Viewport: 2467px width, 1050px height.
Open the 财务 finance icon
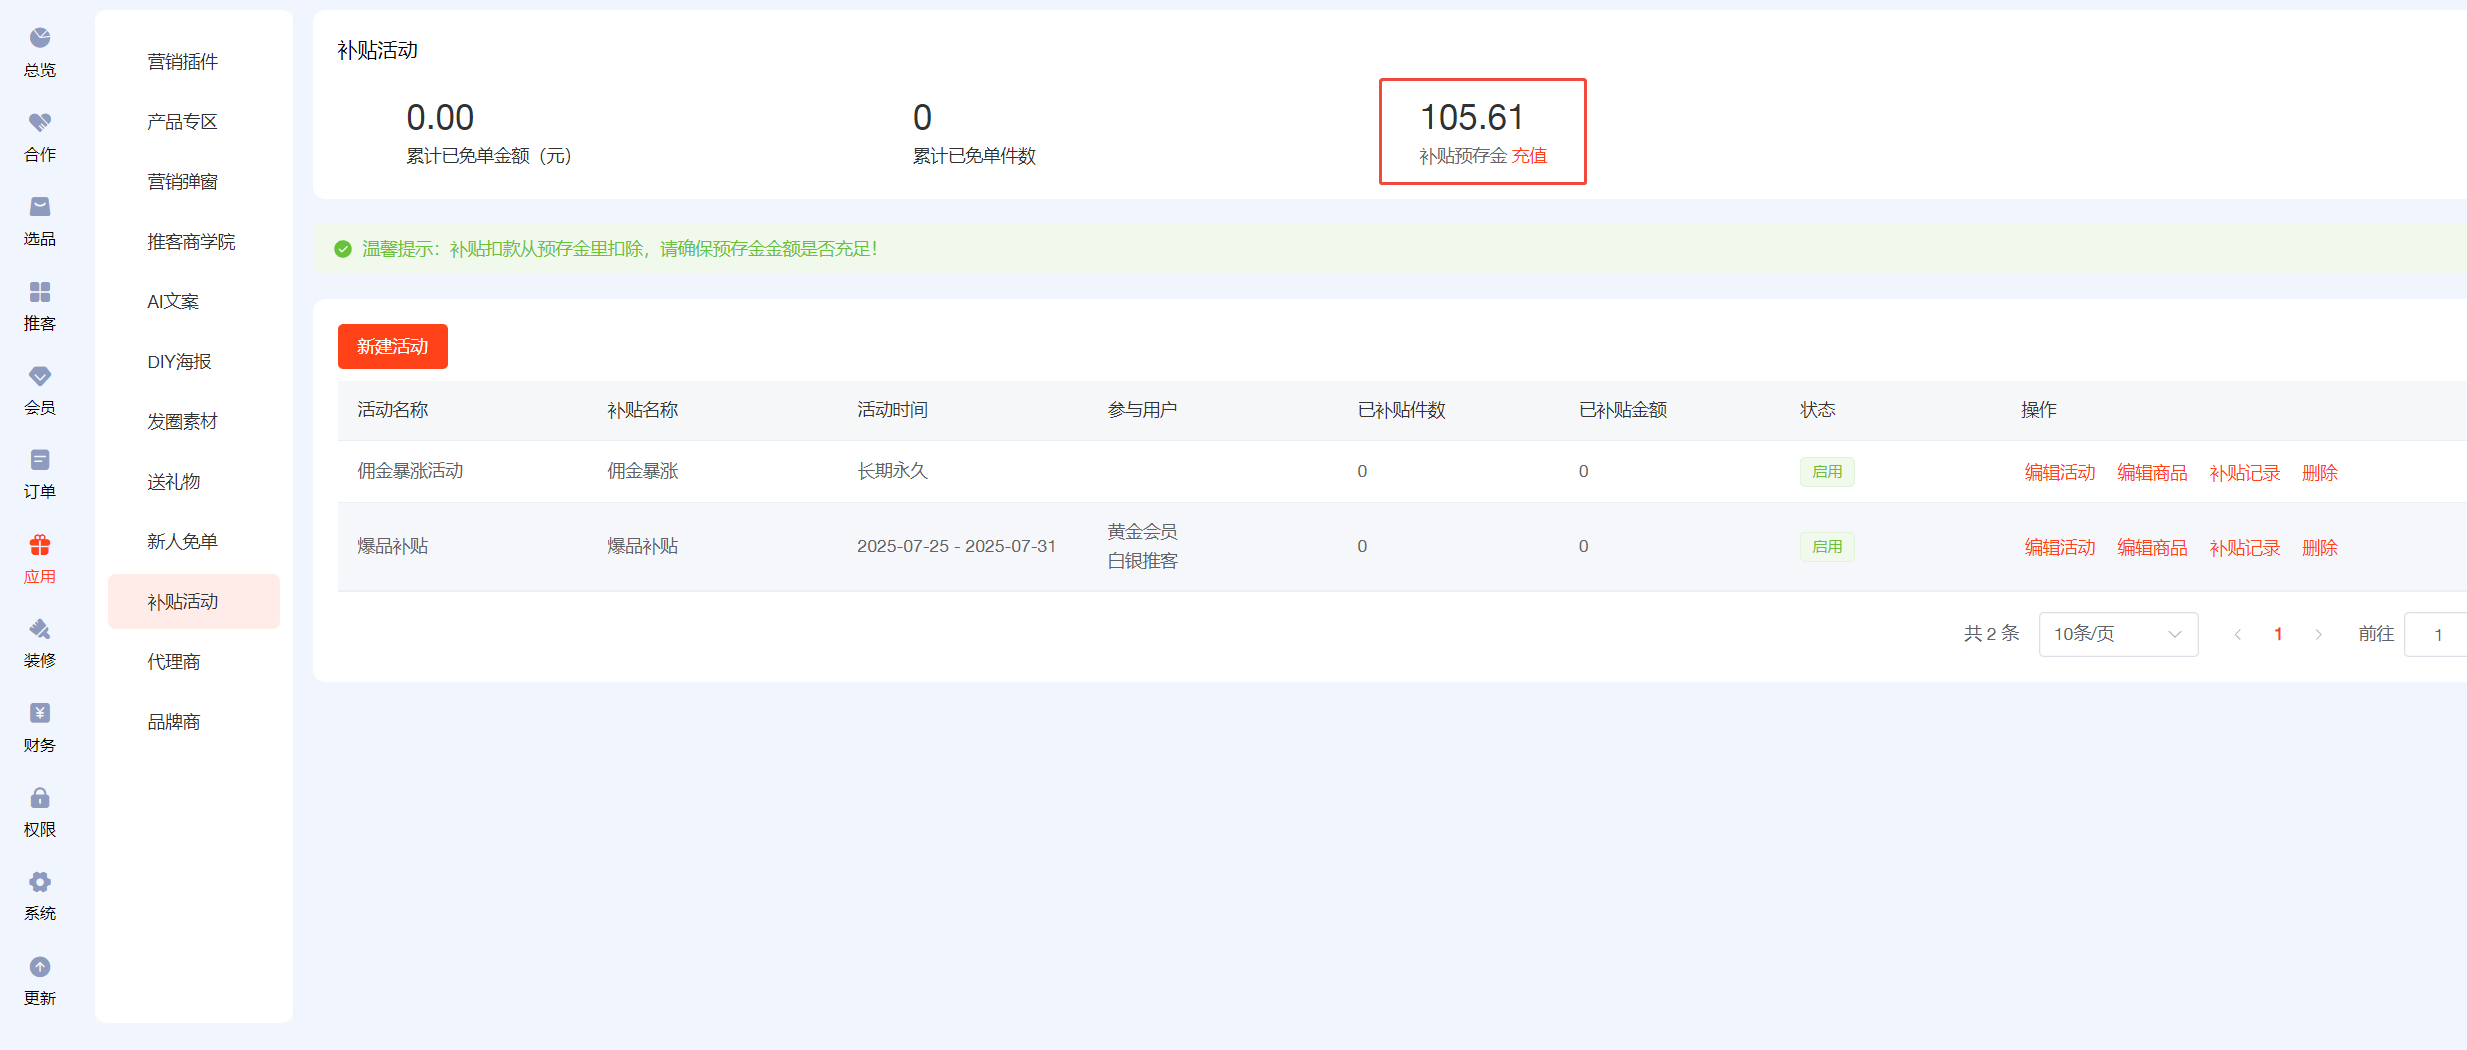tap(40, 713)
